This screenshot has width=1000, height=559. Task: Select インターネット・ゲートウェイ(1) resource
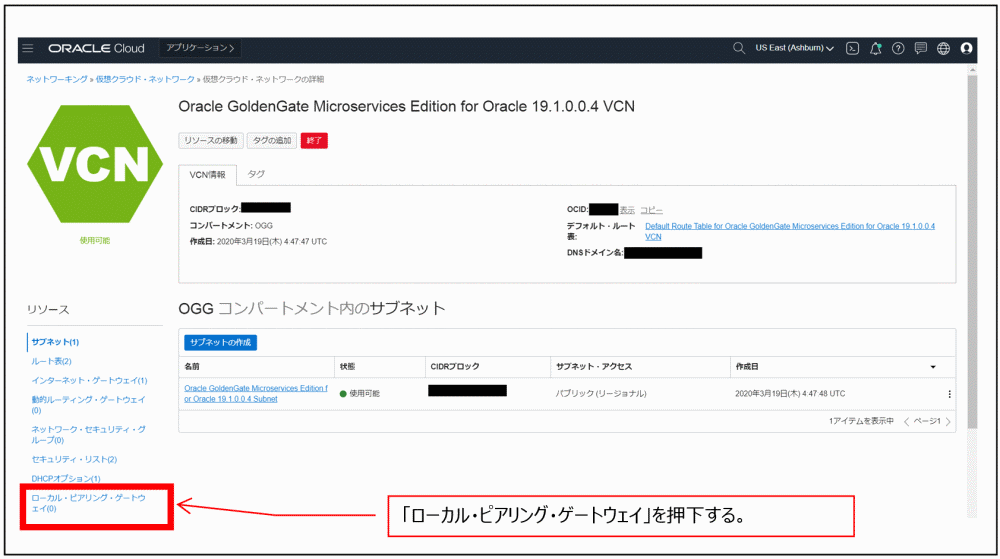[89, 381]
